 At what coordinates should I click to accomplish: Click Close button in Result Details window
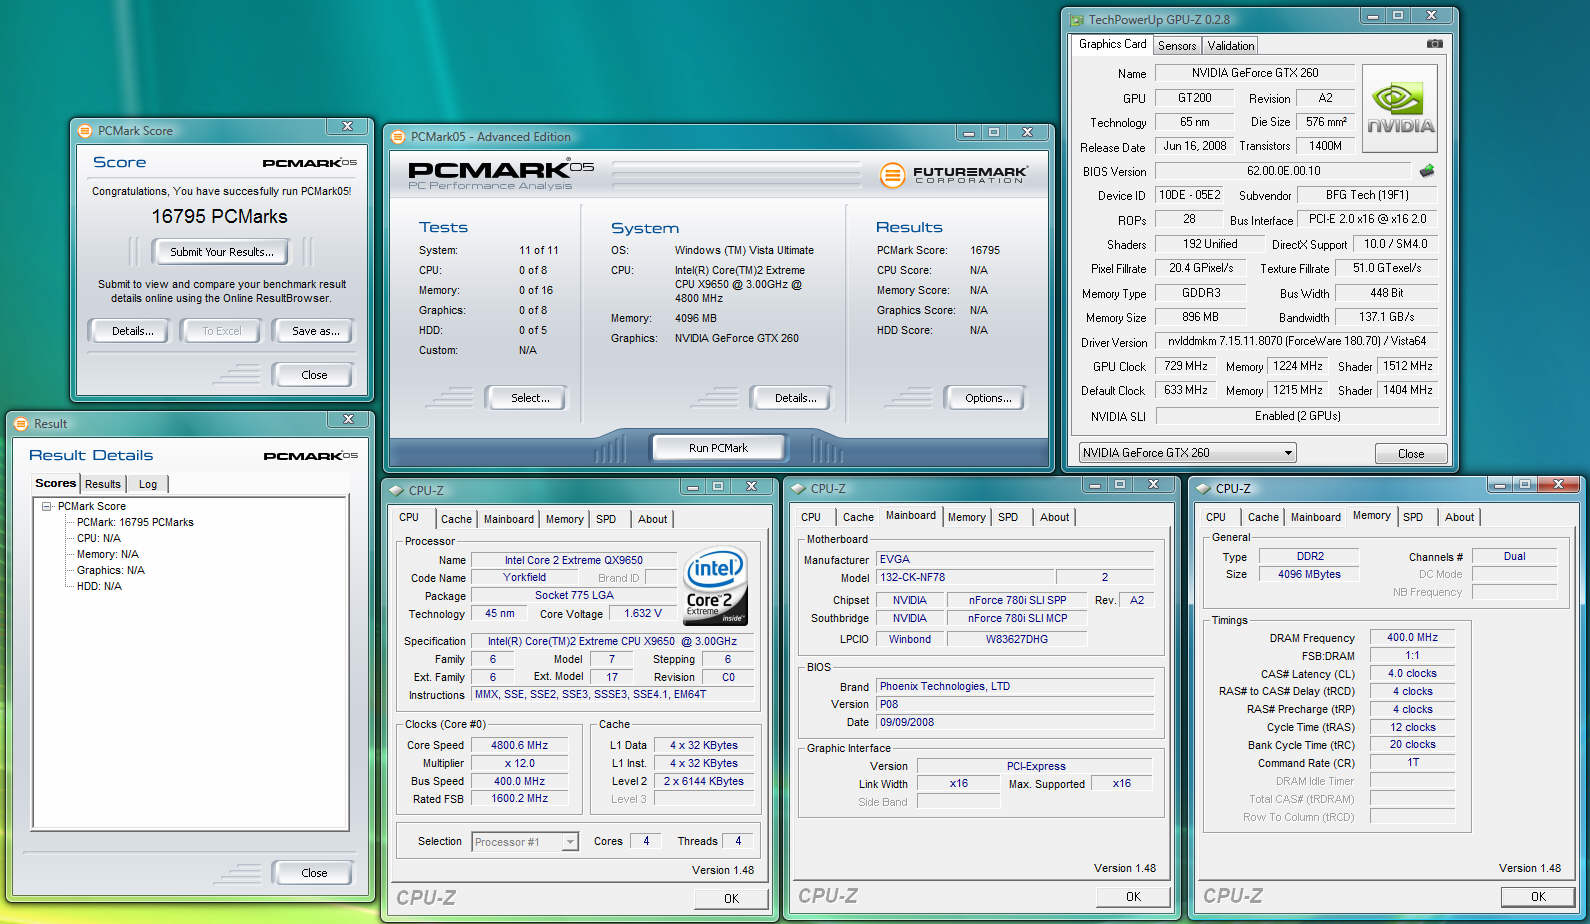pyautogui.click(x=314, y=873)
